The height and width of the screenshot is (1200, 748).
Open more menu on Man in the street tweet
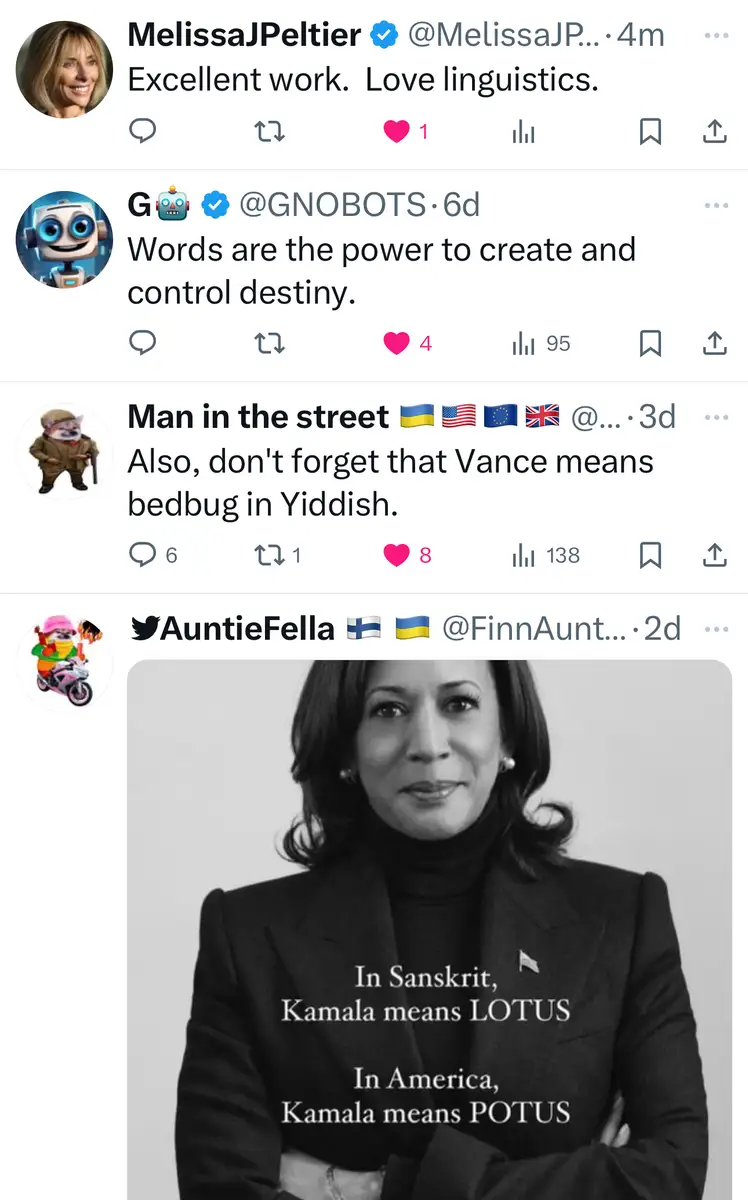716,417
